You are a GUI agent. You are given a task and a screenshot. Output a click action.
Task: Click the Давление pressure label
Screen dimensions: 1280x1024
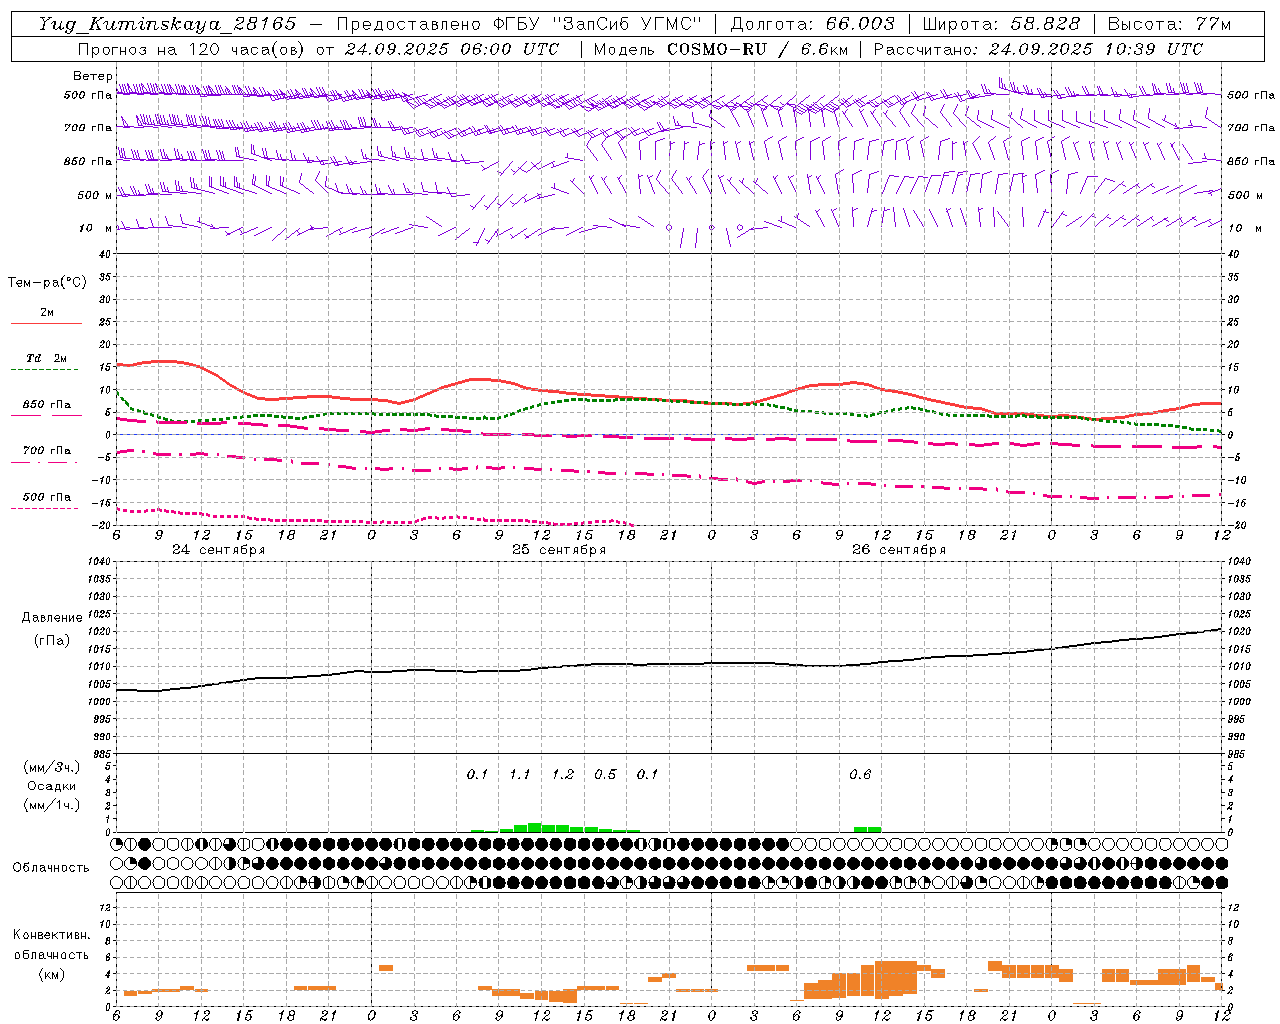(x=52, y=618)
